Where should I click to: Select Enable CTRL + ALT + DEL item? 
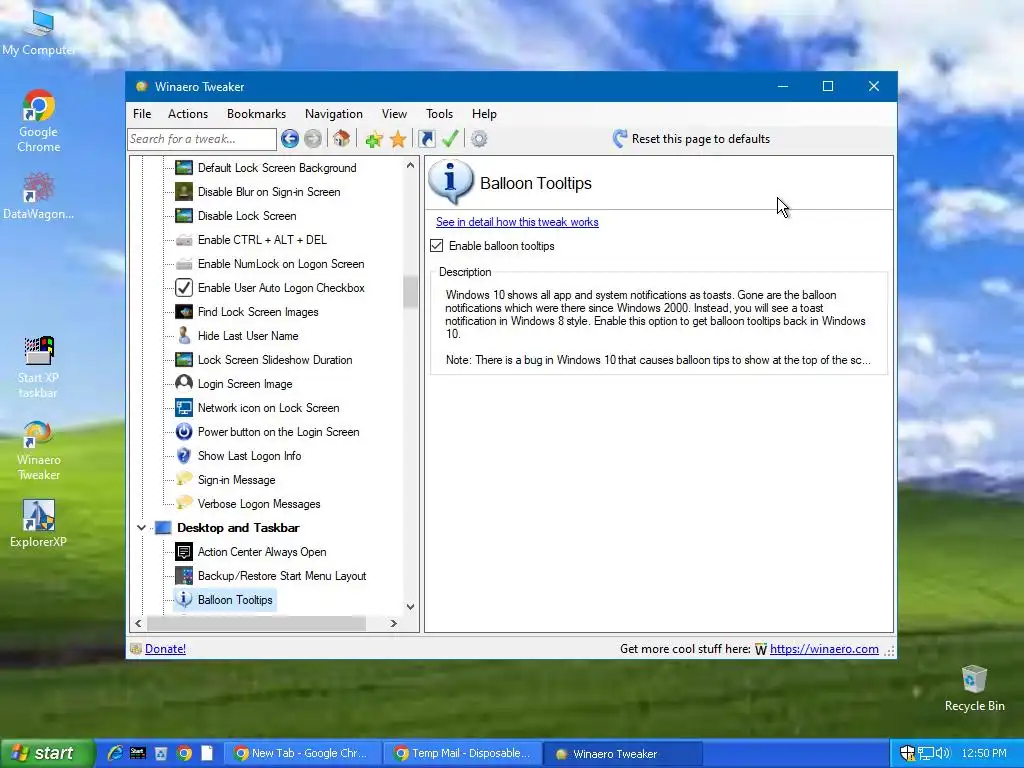(x=262, y=240)
